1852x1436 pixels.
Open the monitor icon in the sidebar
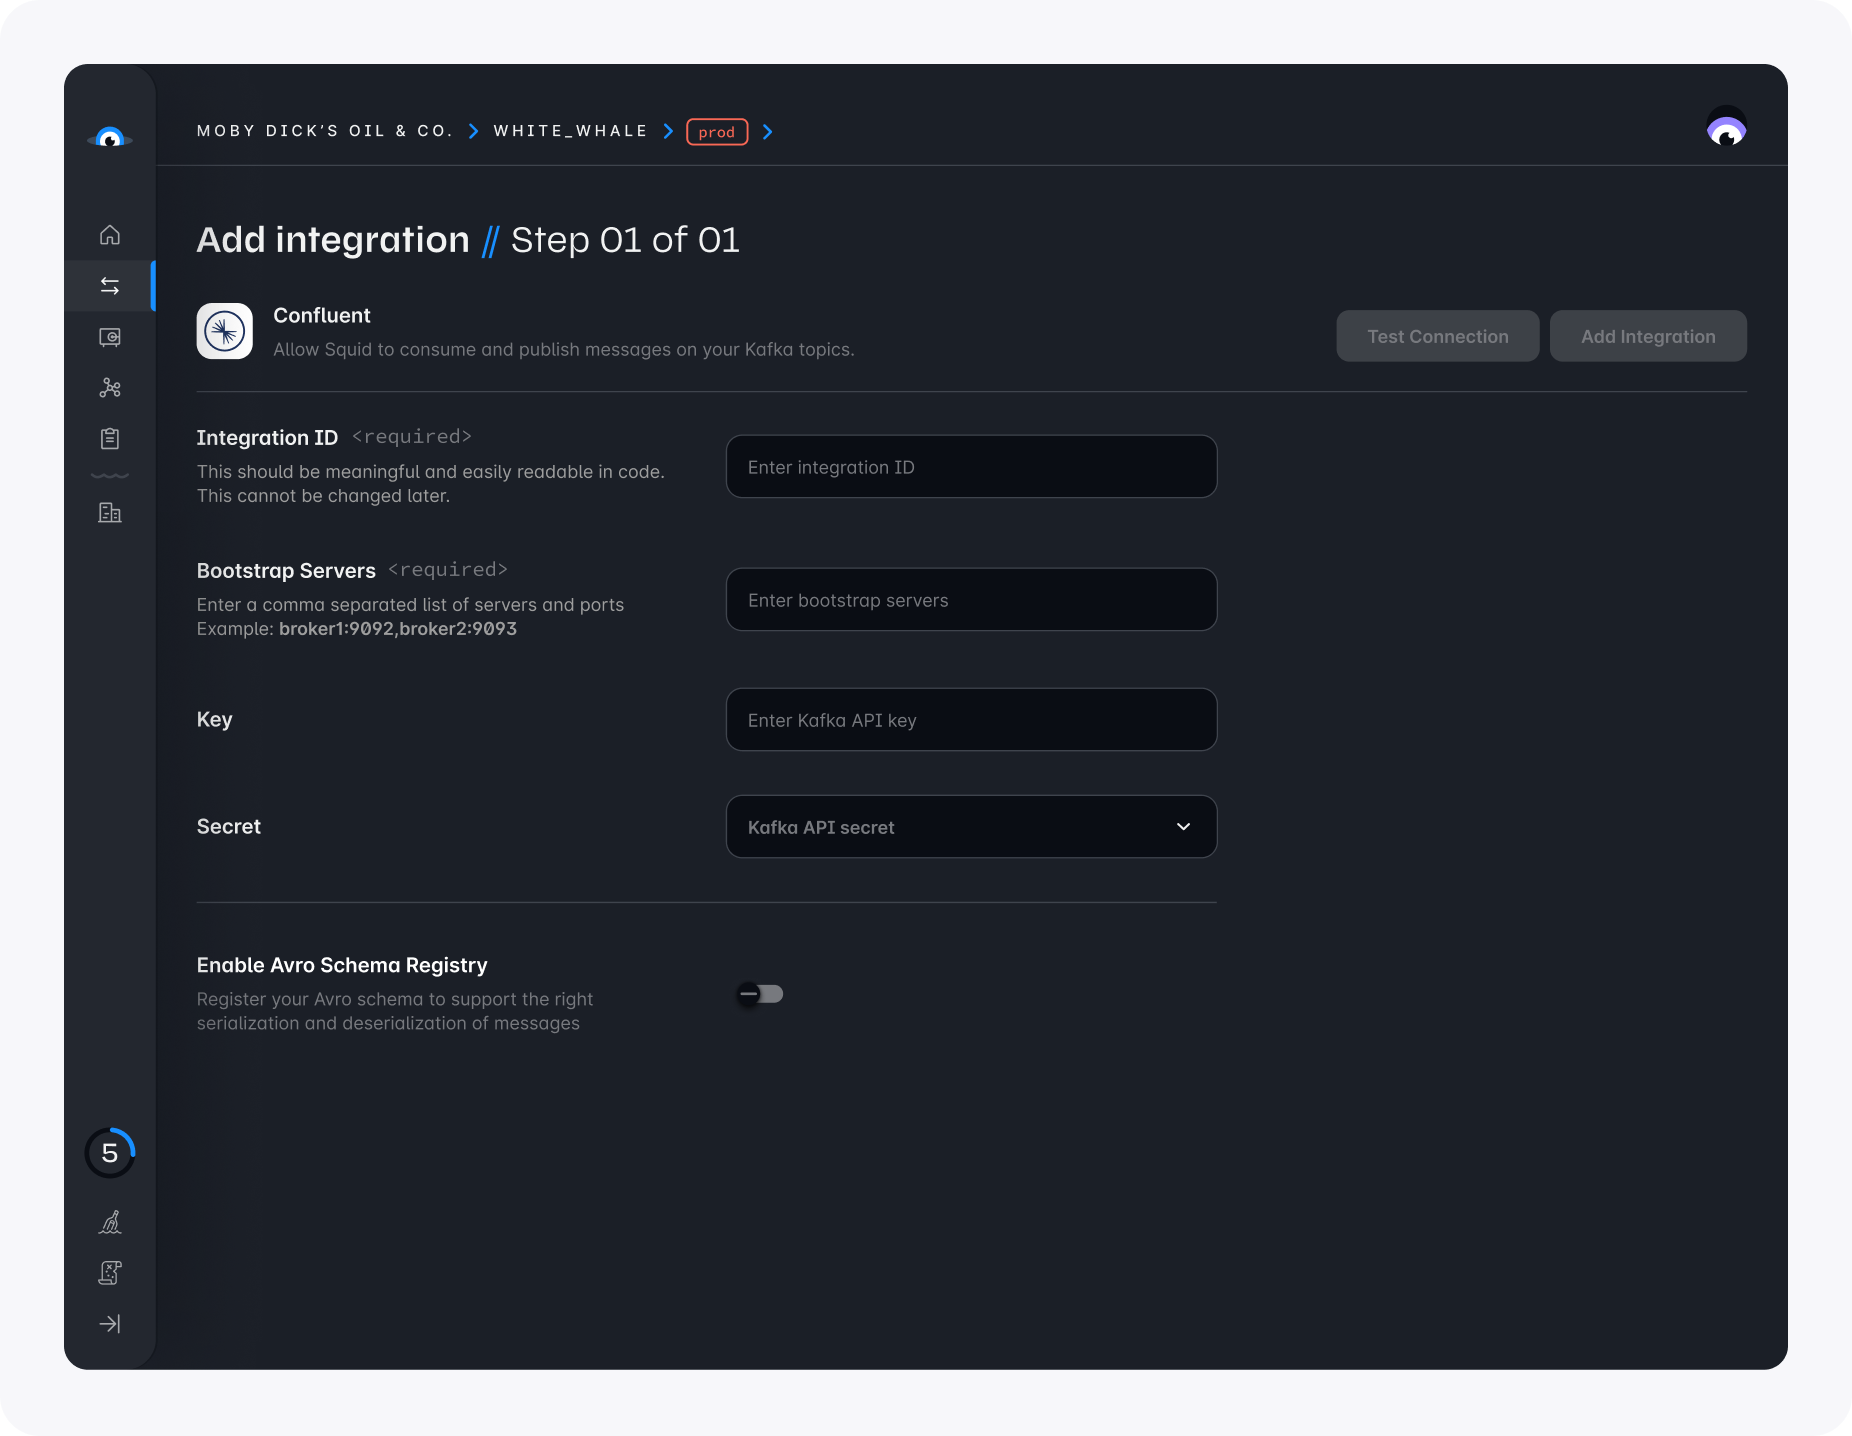[110, 337]
